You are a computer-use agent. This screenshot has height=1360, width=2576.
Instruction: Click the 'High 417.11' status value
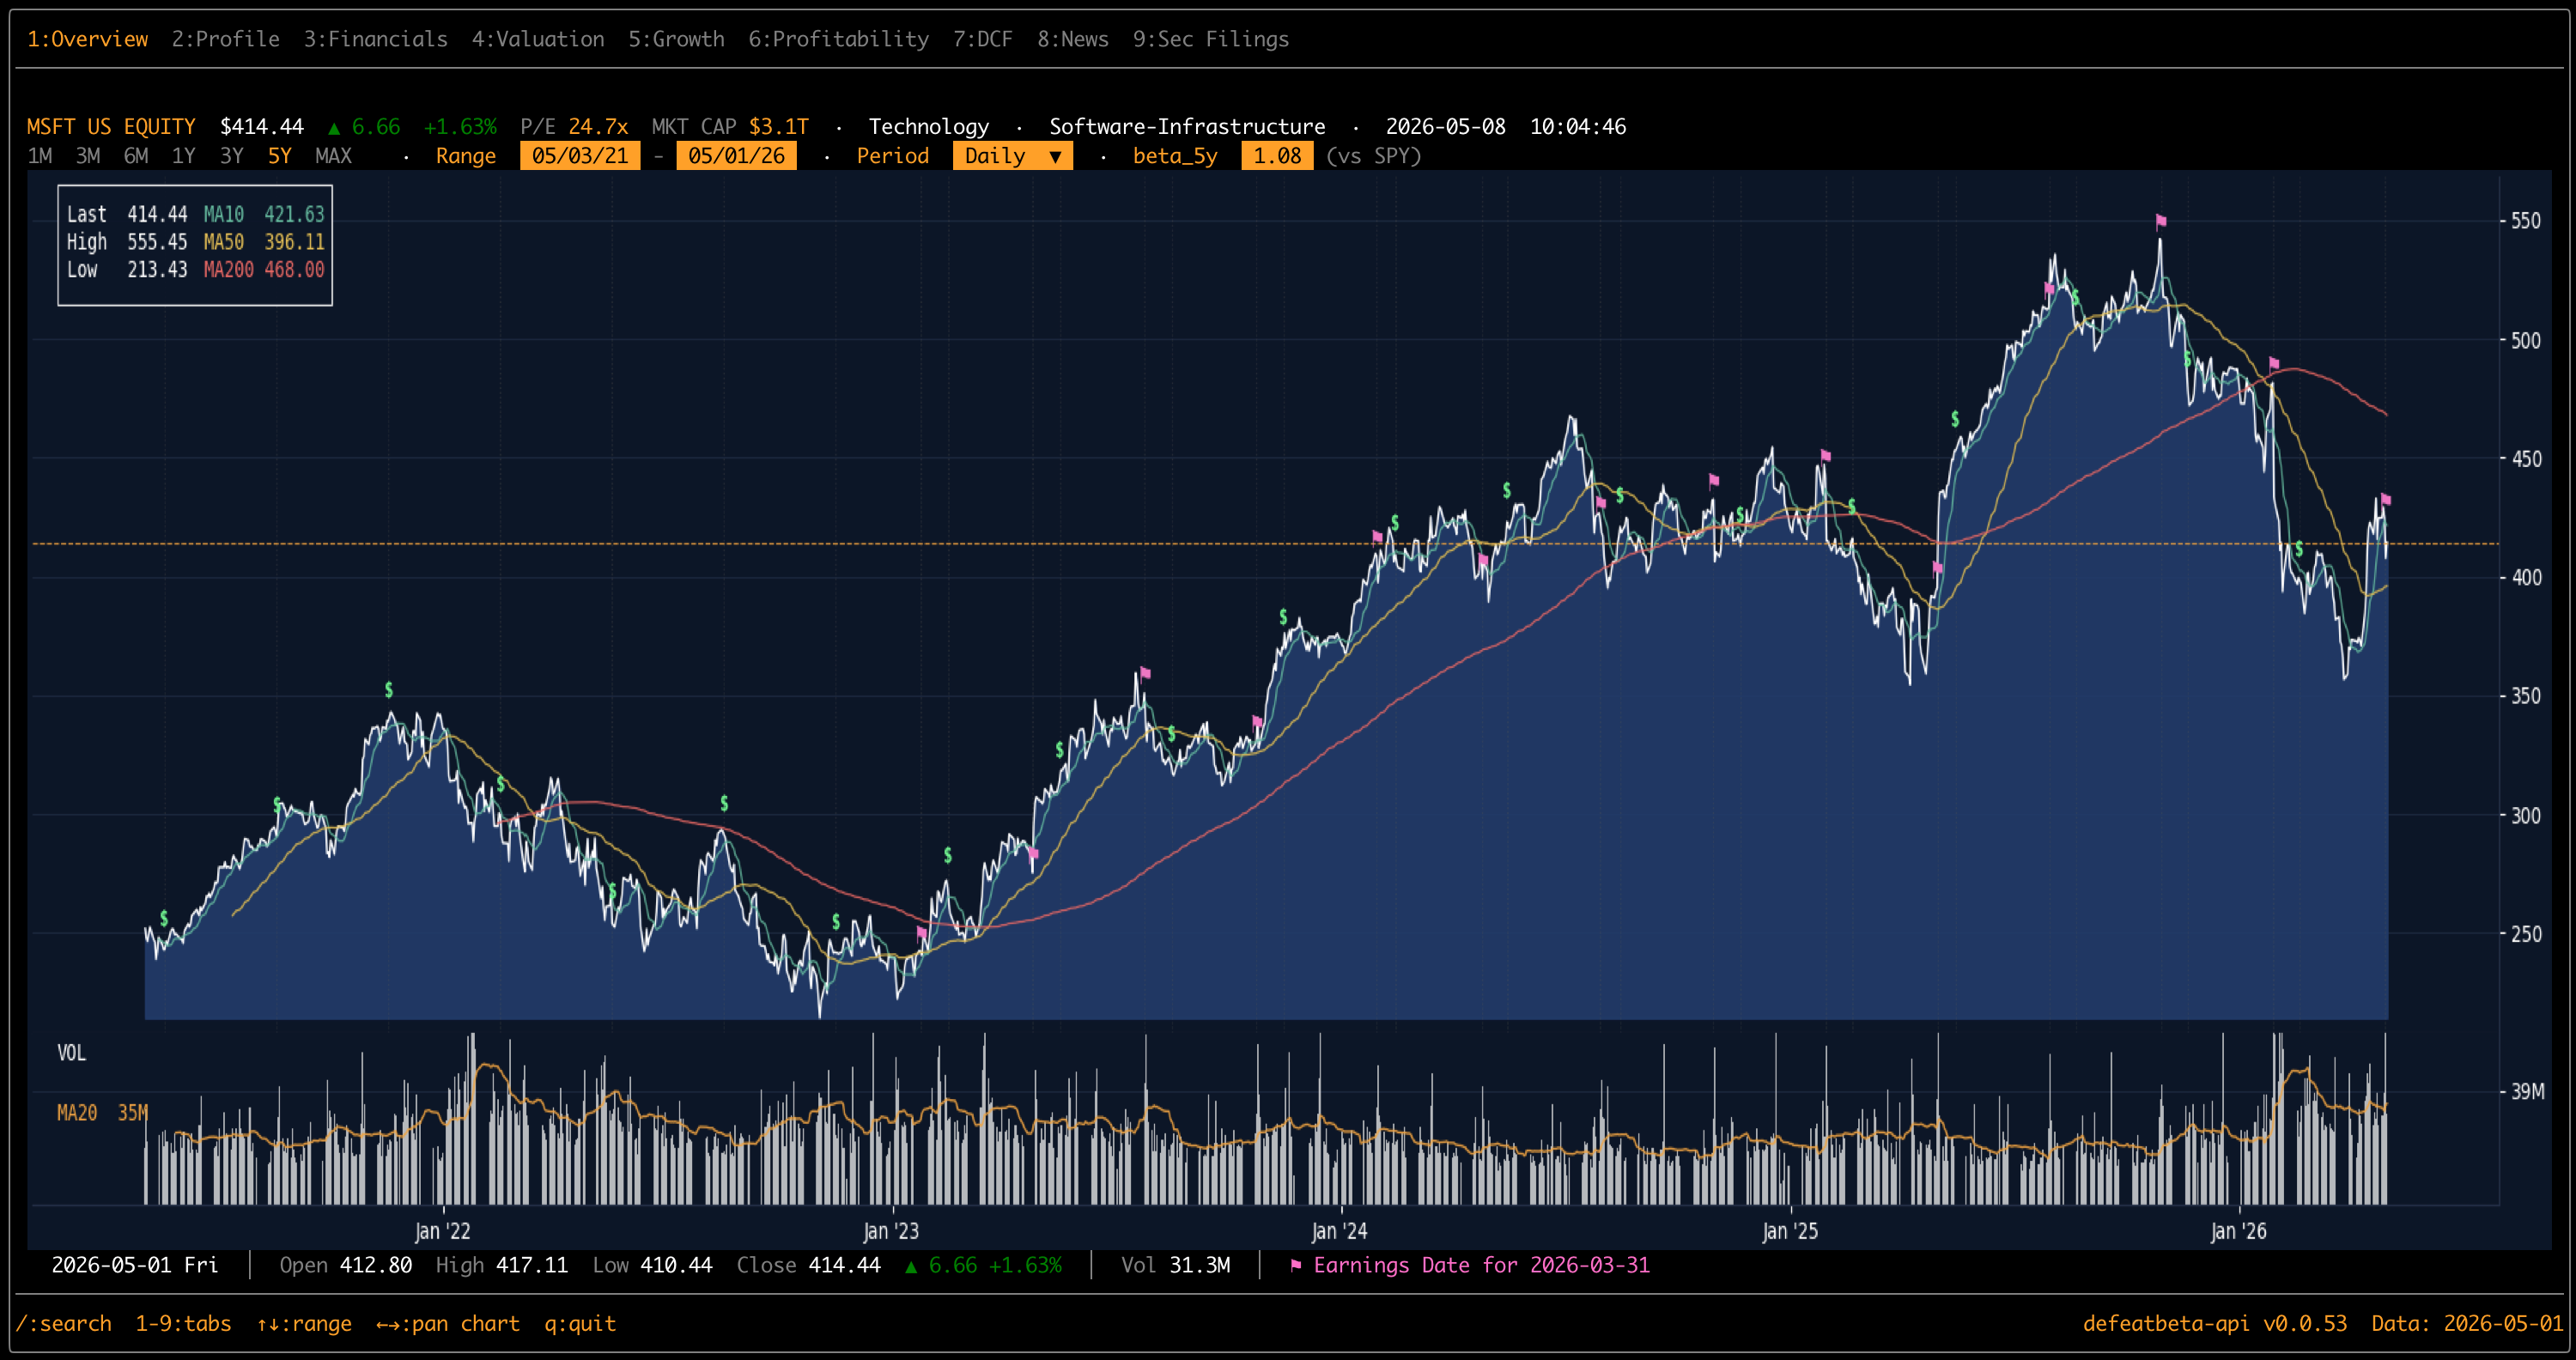(x=502, y=1265)
